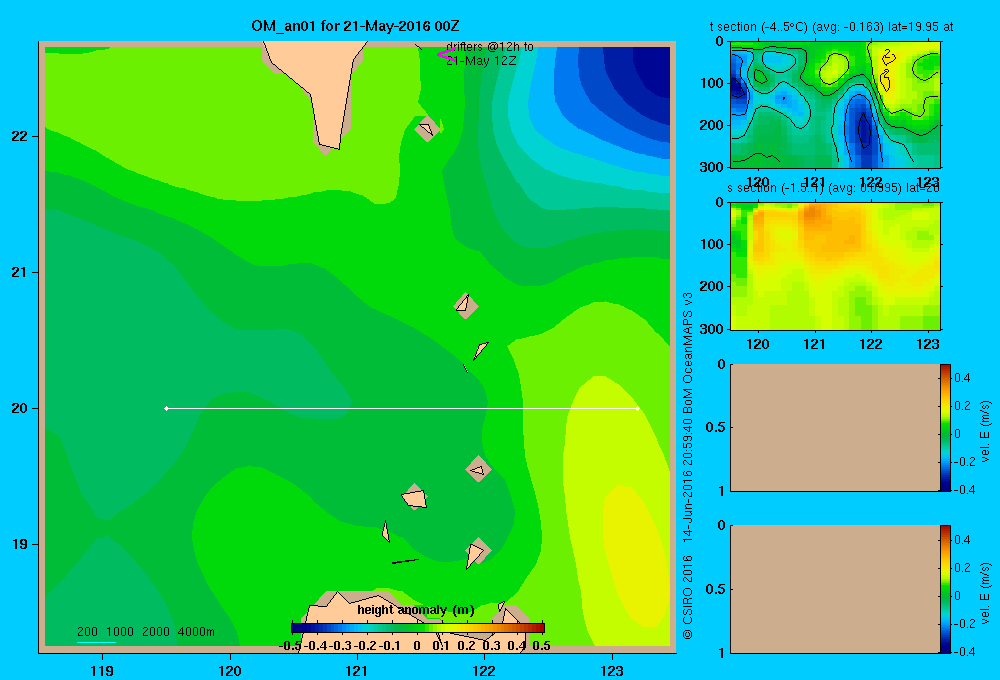Open the salinity section plot

[835, 266]
